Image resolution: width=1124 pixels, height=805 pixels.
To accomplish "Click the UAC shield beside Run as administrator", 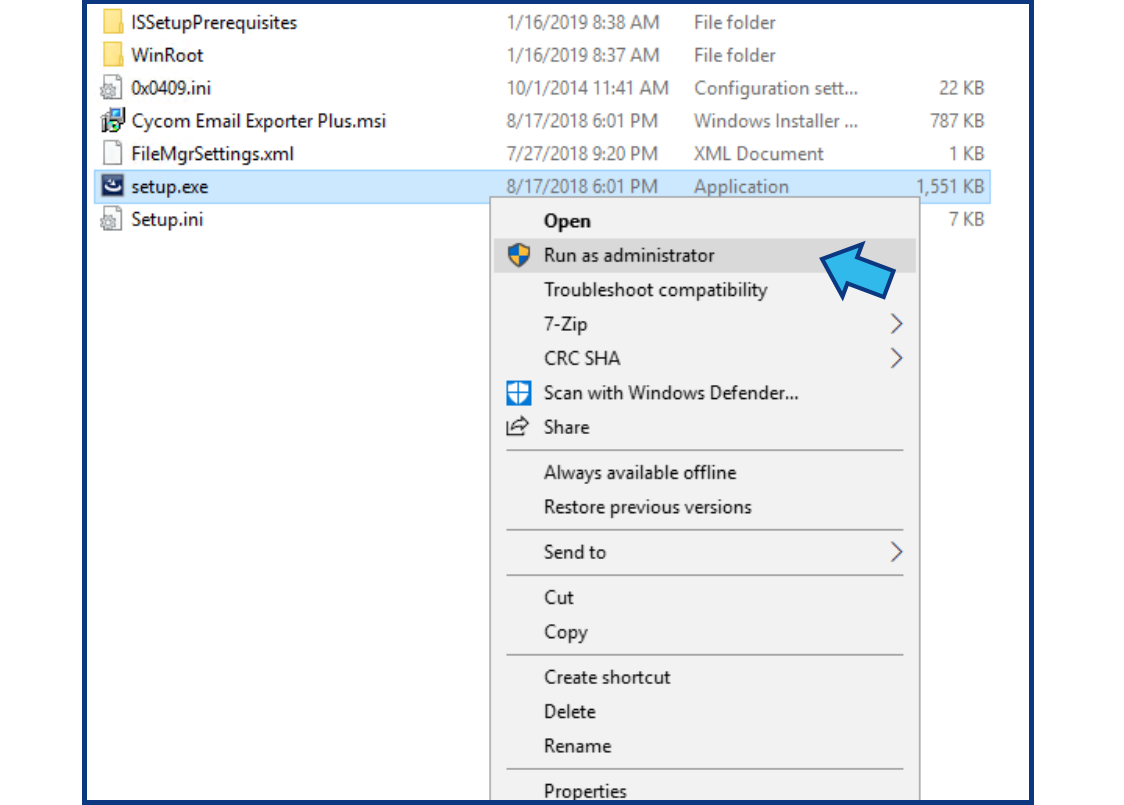I will [517, 255].
